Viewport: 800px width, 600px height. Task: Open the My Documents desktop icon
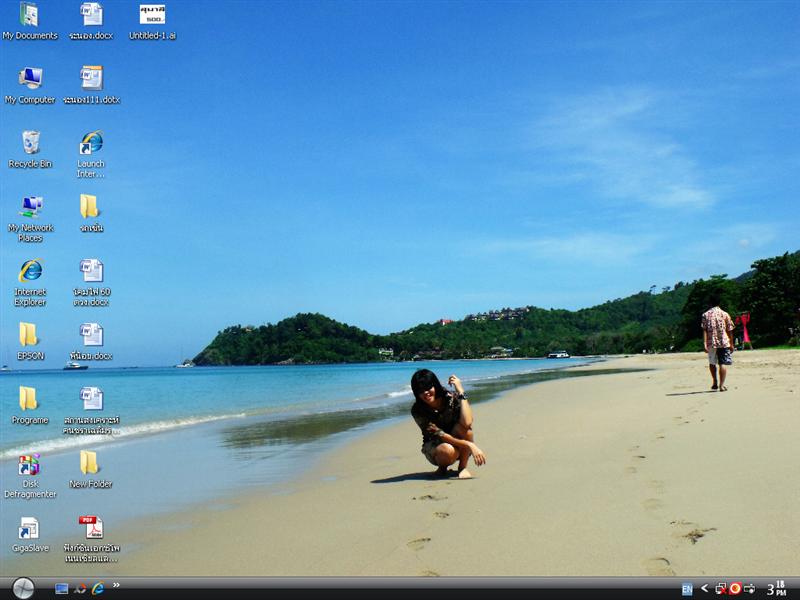click(x=30, y=15)
